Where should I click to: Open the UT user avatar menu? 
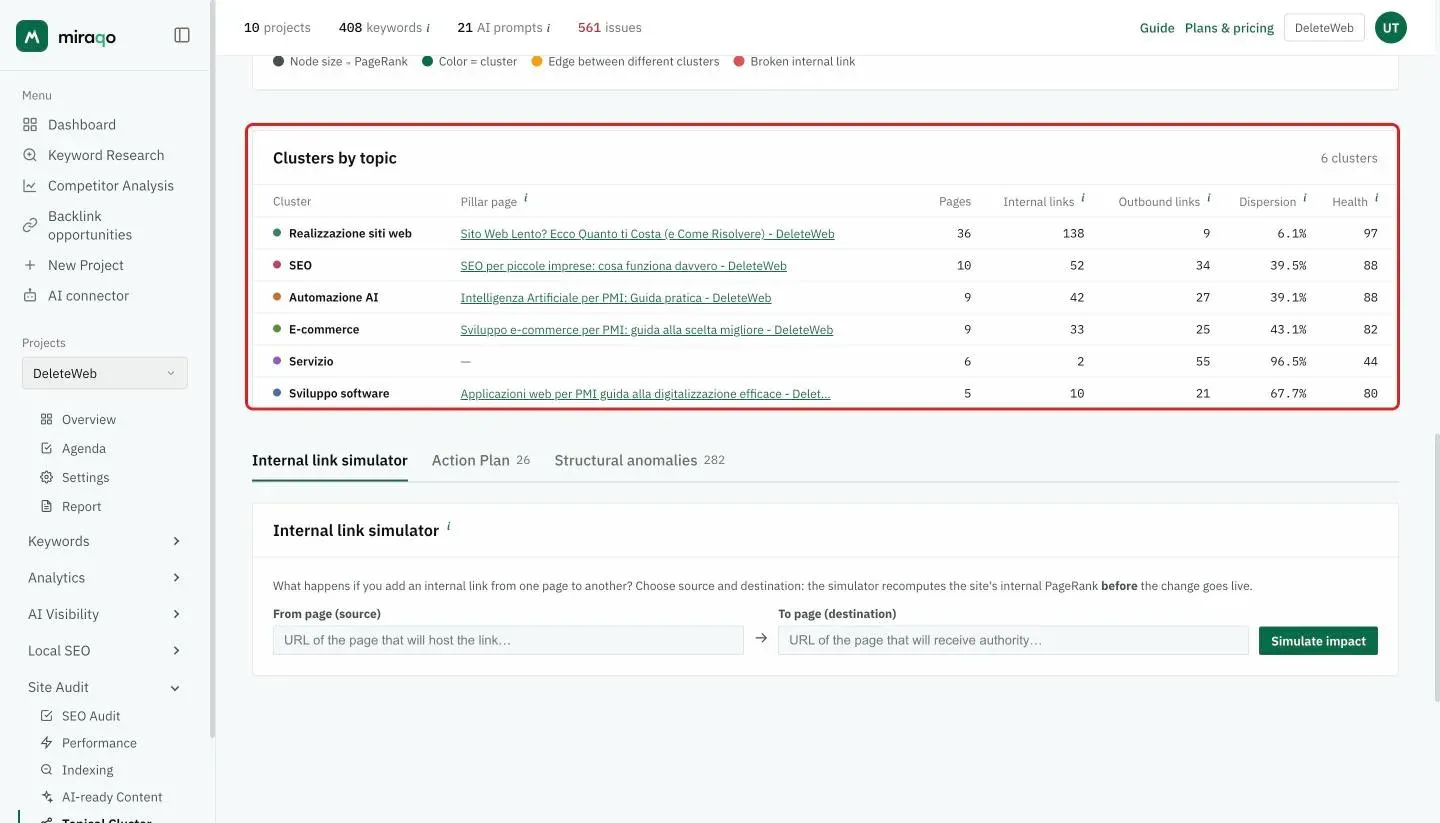[x=1391, y=28]
